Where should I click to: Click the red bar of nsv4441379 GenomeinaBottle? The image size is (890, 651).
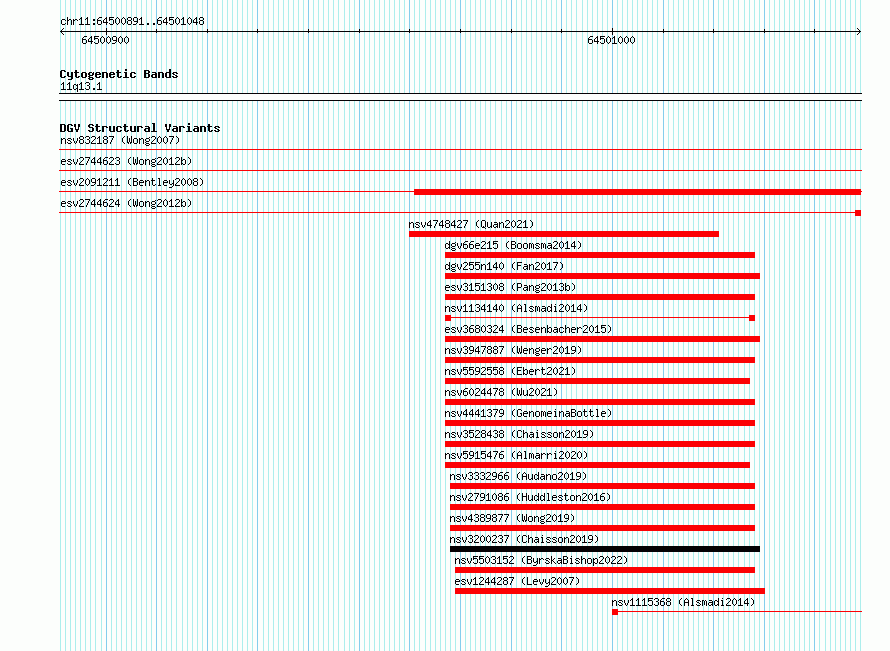pyautogui.click(x=600, y=423)
